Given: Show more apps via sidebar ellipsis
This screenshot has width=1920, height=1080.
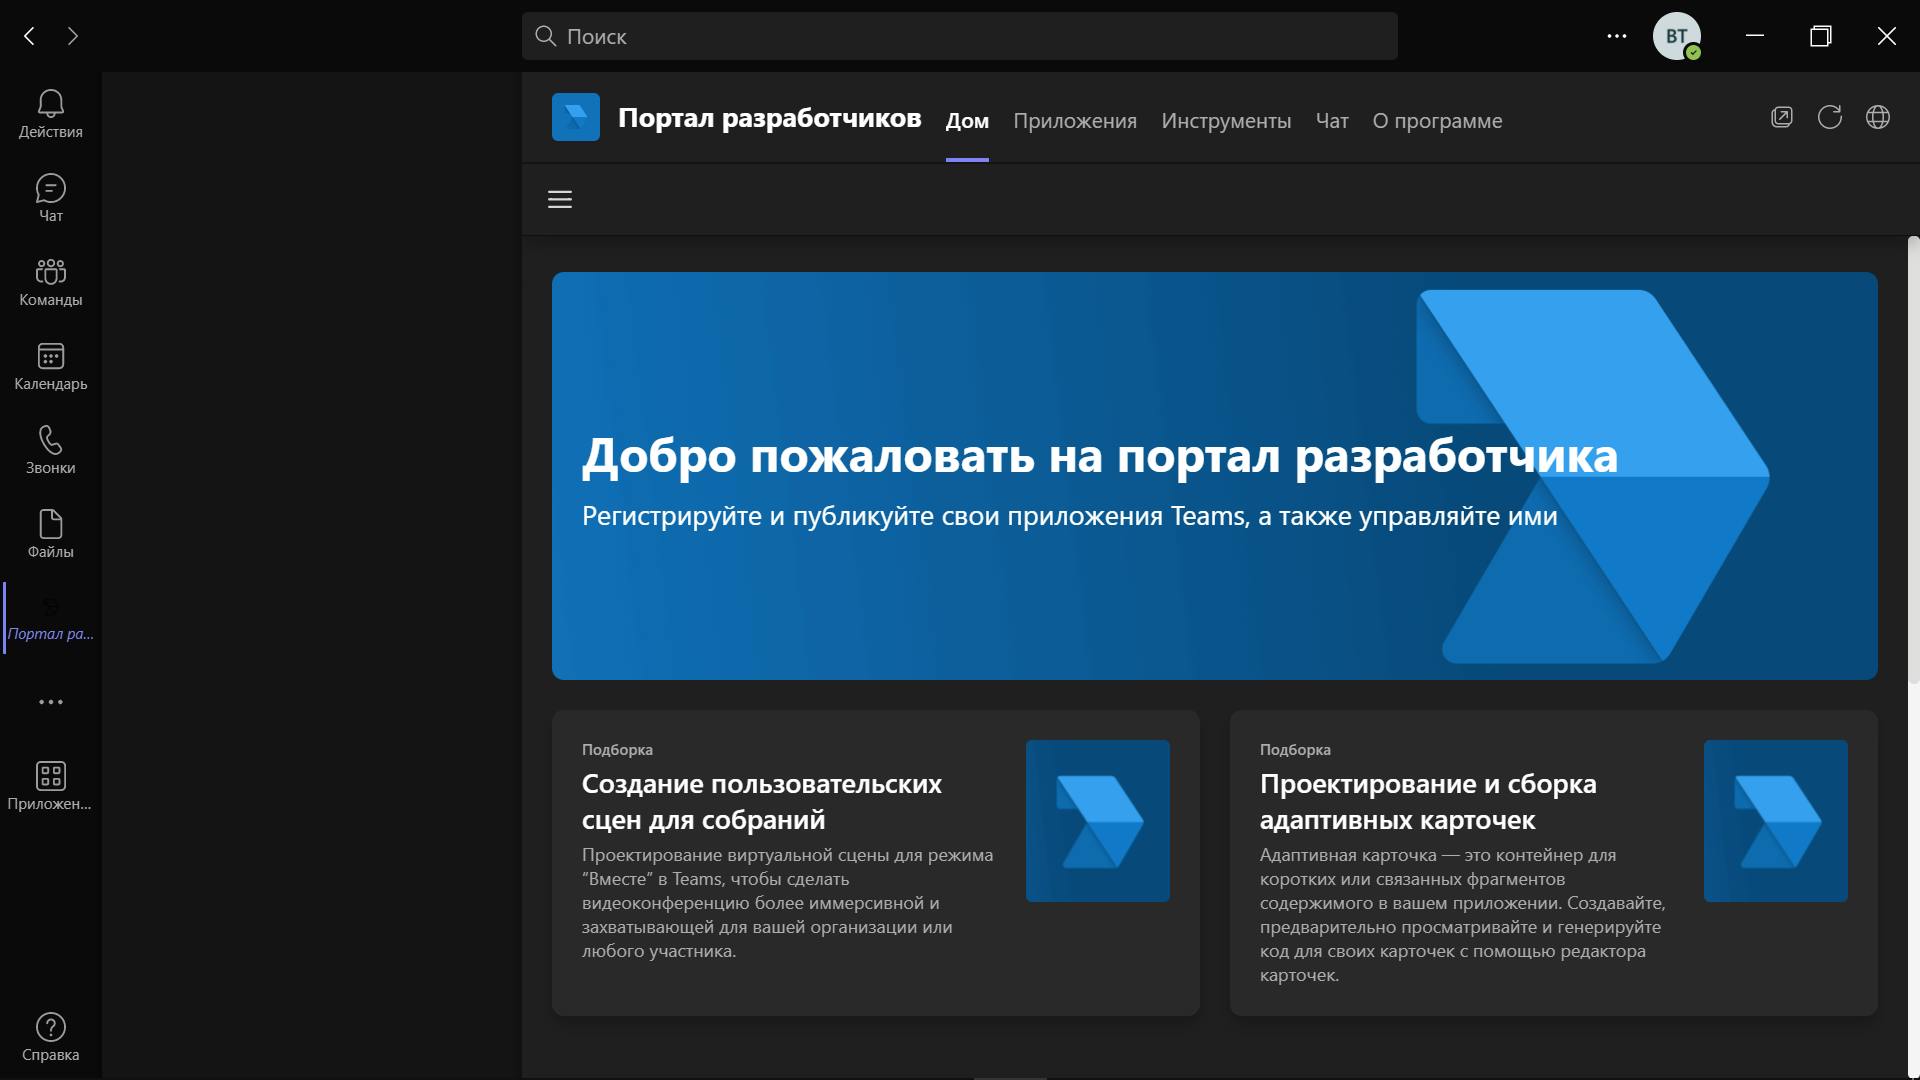Looking at the screenshot, I should coord(51,702).
